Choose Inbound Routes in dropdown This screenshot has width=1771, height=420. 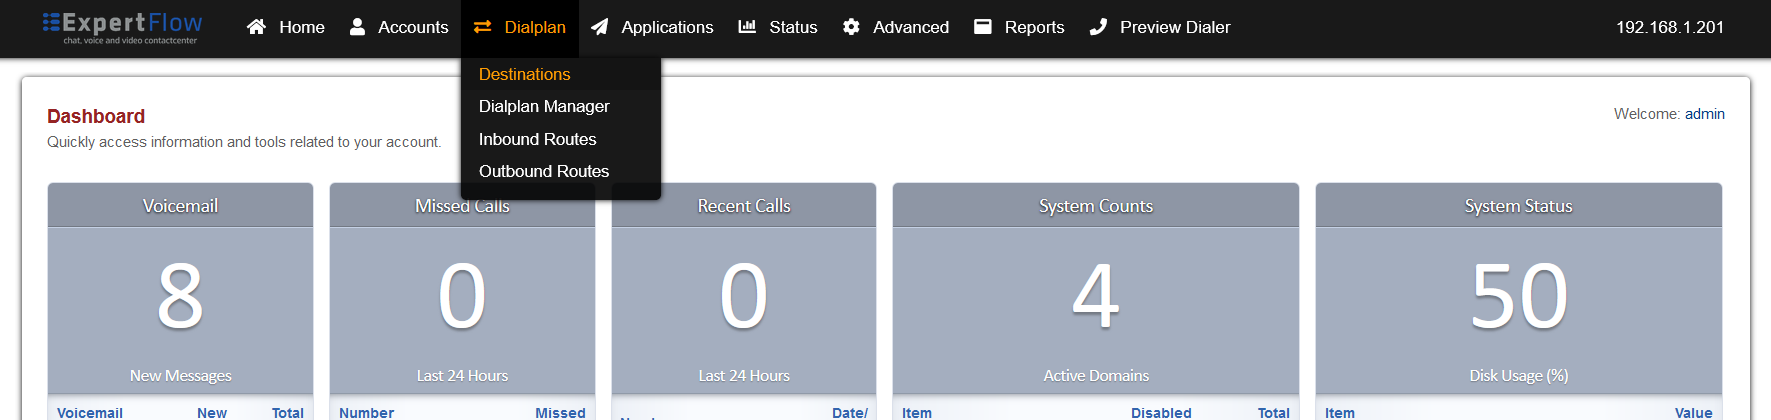point(537,139)
